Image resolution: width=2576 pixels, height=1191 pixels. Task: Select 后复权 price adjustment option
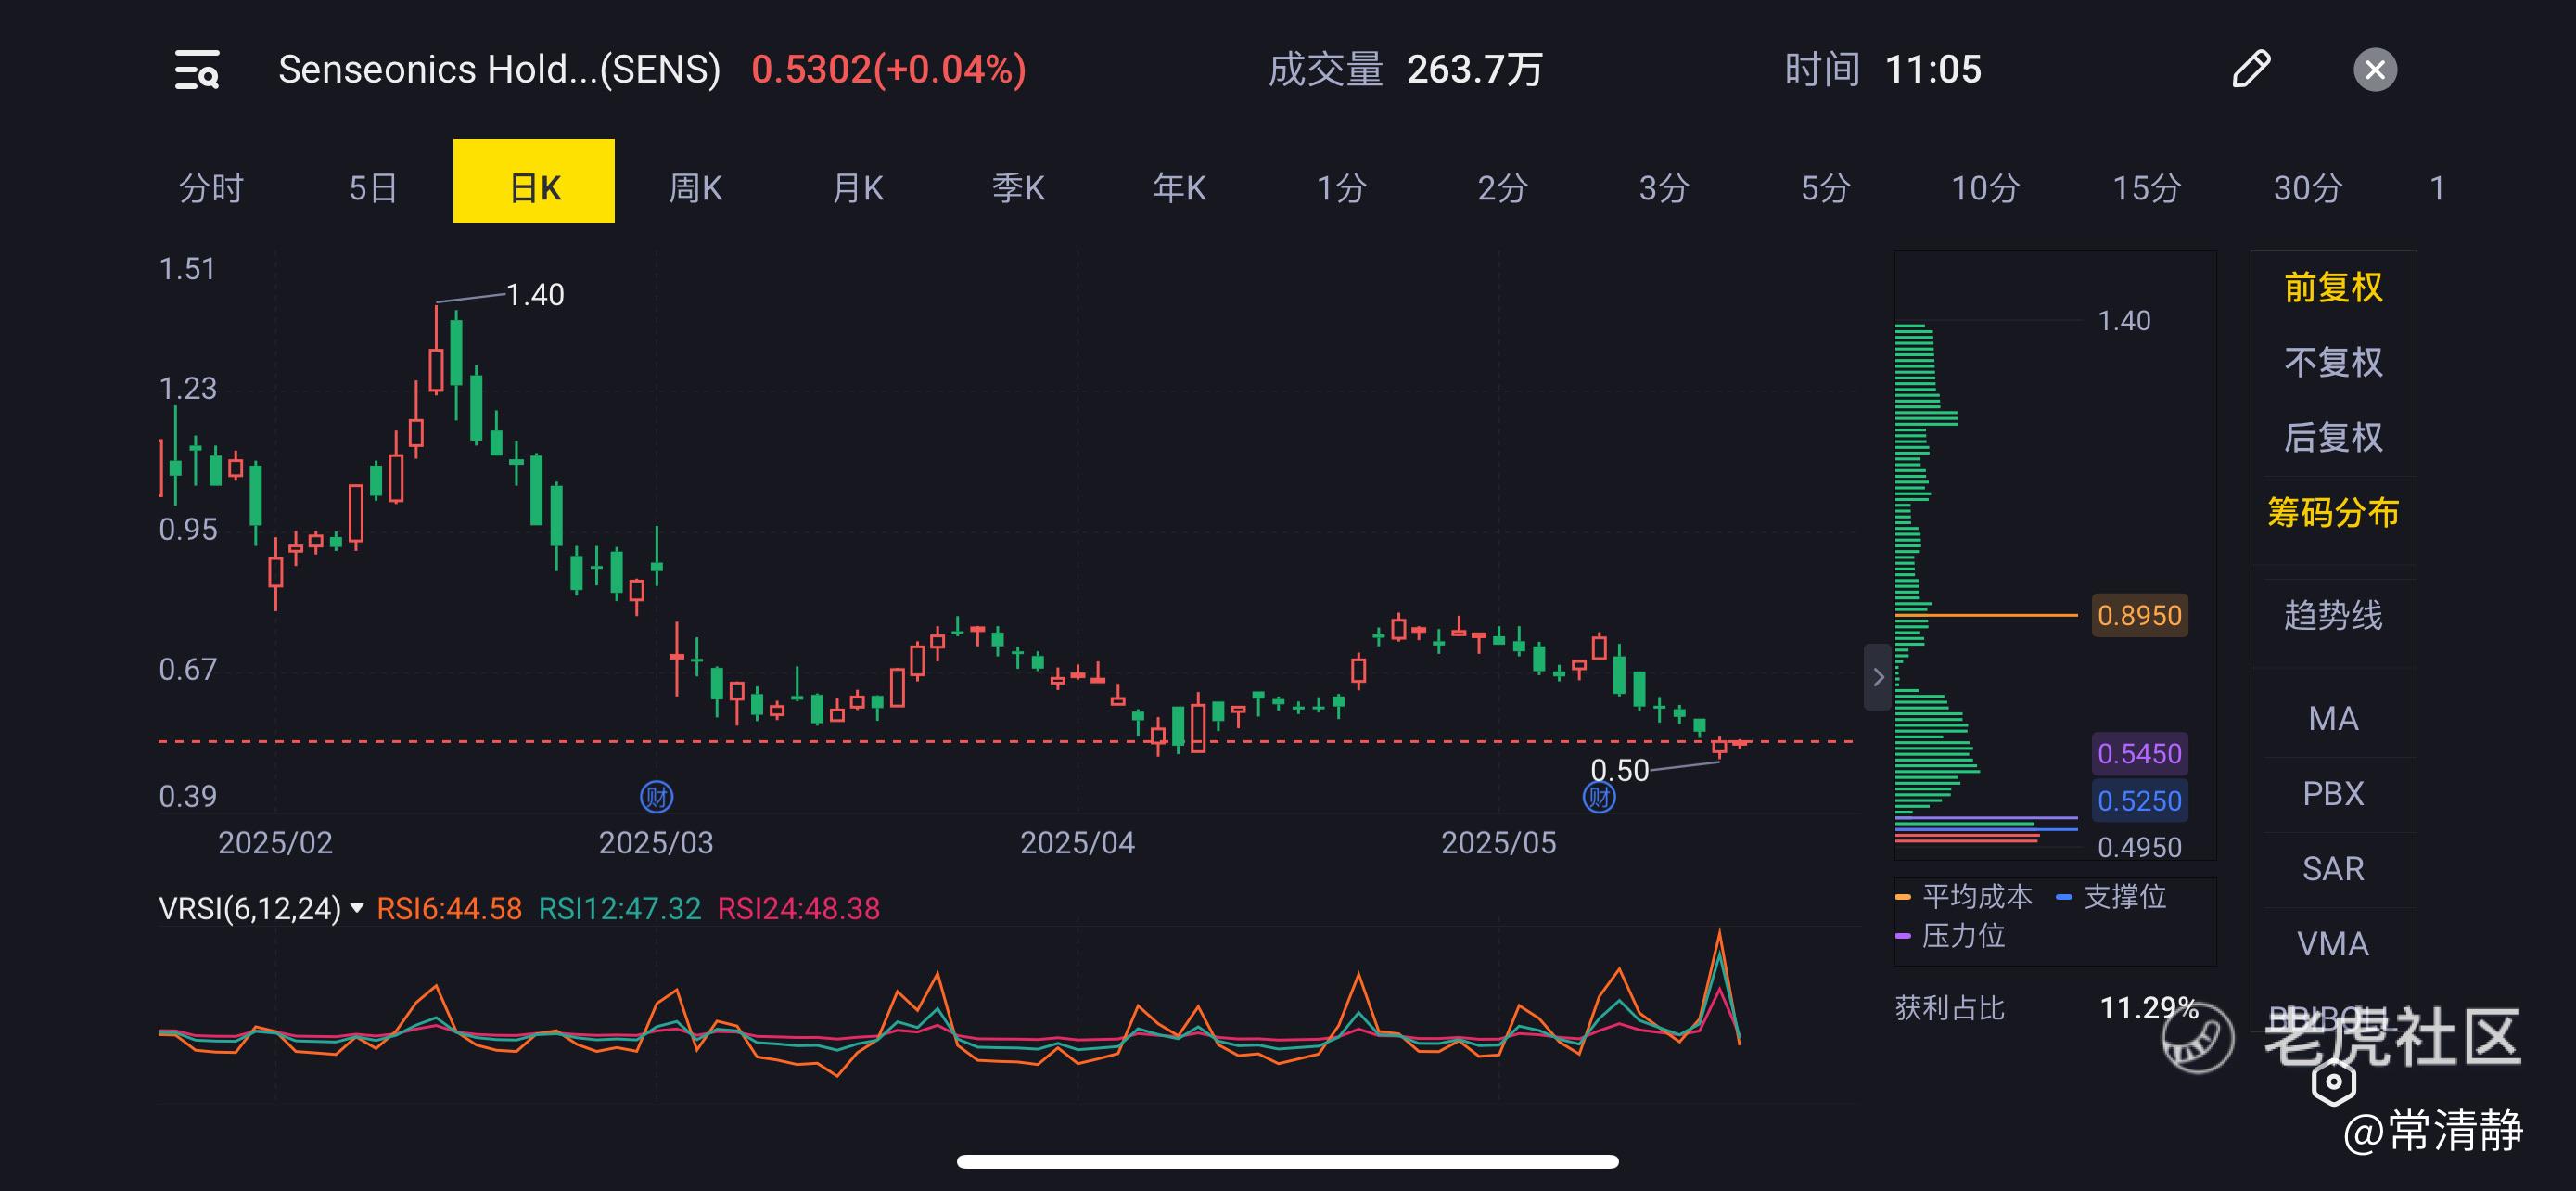click(x=2332, y=437)
